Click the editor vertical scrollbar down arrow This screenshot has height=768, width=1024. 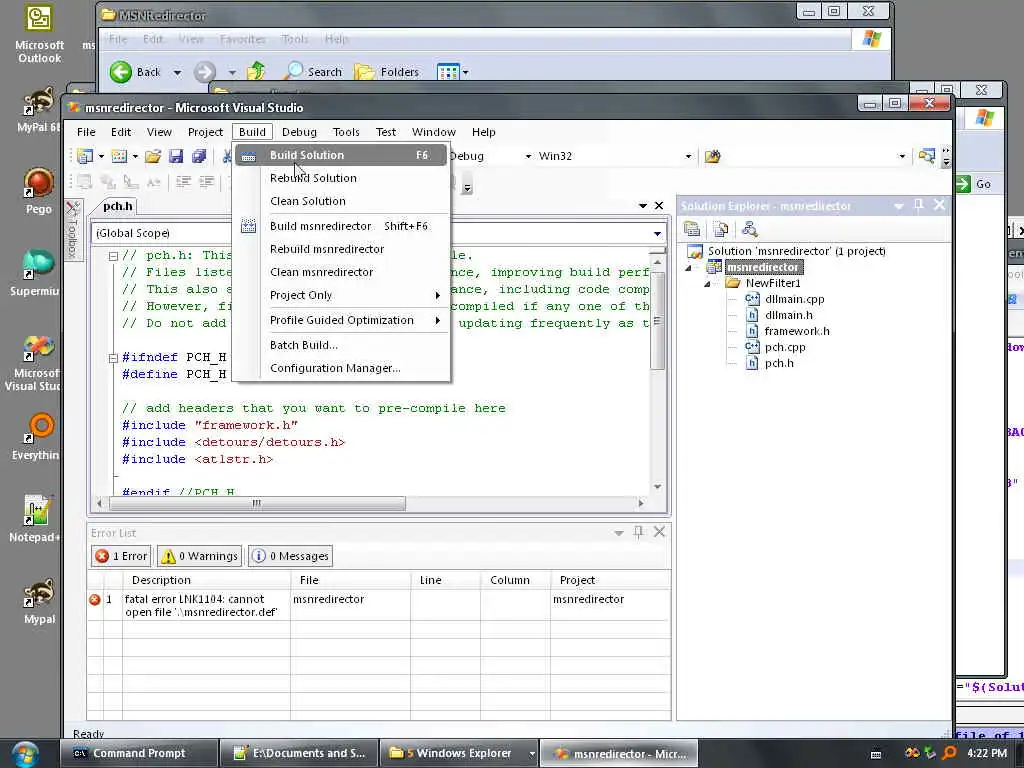[658, 487]
